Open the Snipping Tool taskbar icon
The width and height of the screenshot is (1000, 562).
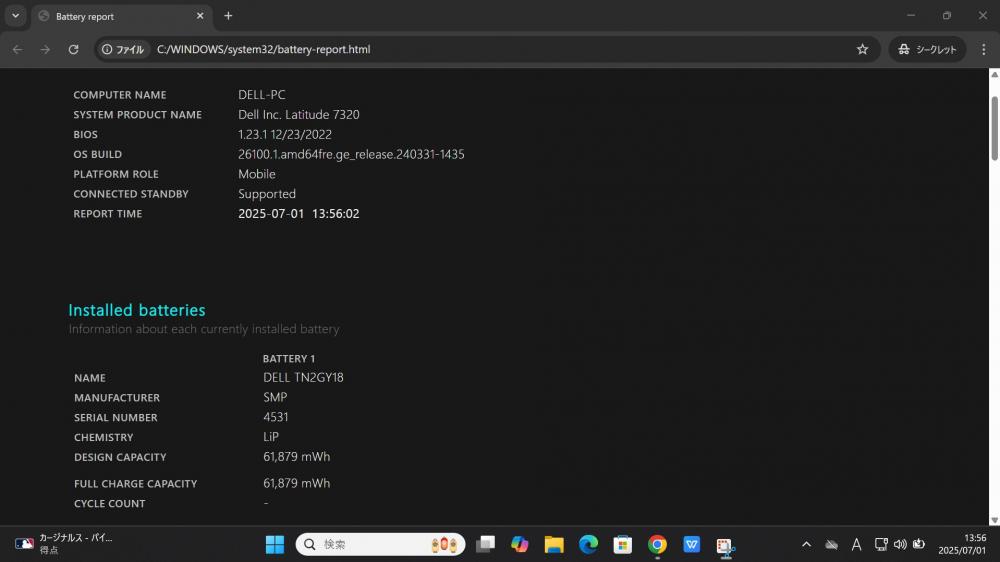725,545
